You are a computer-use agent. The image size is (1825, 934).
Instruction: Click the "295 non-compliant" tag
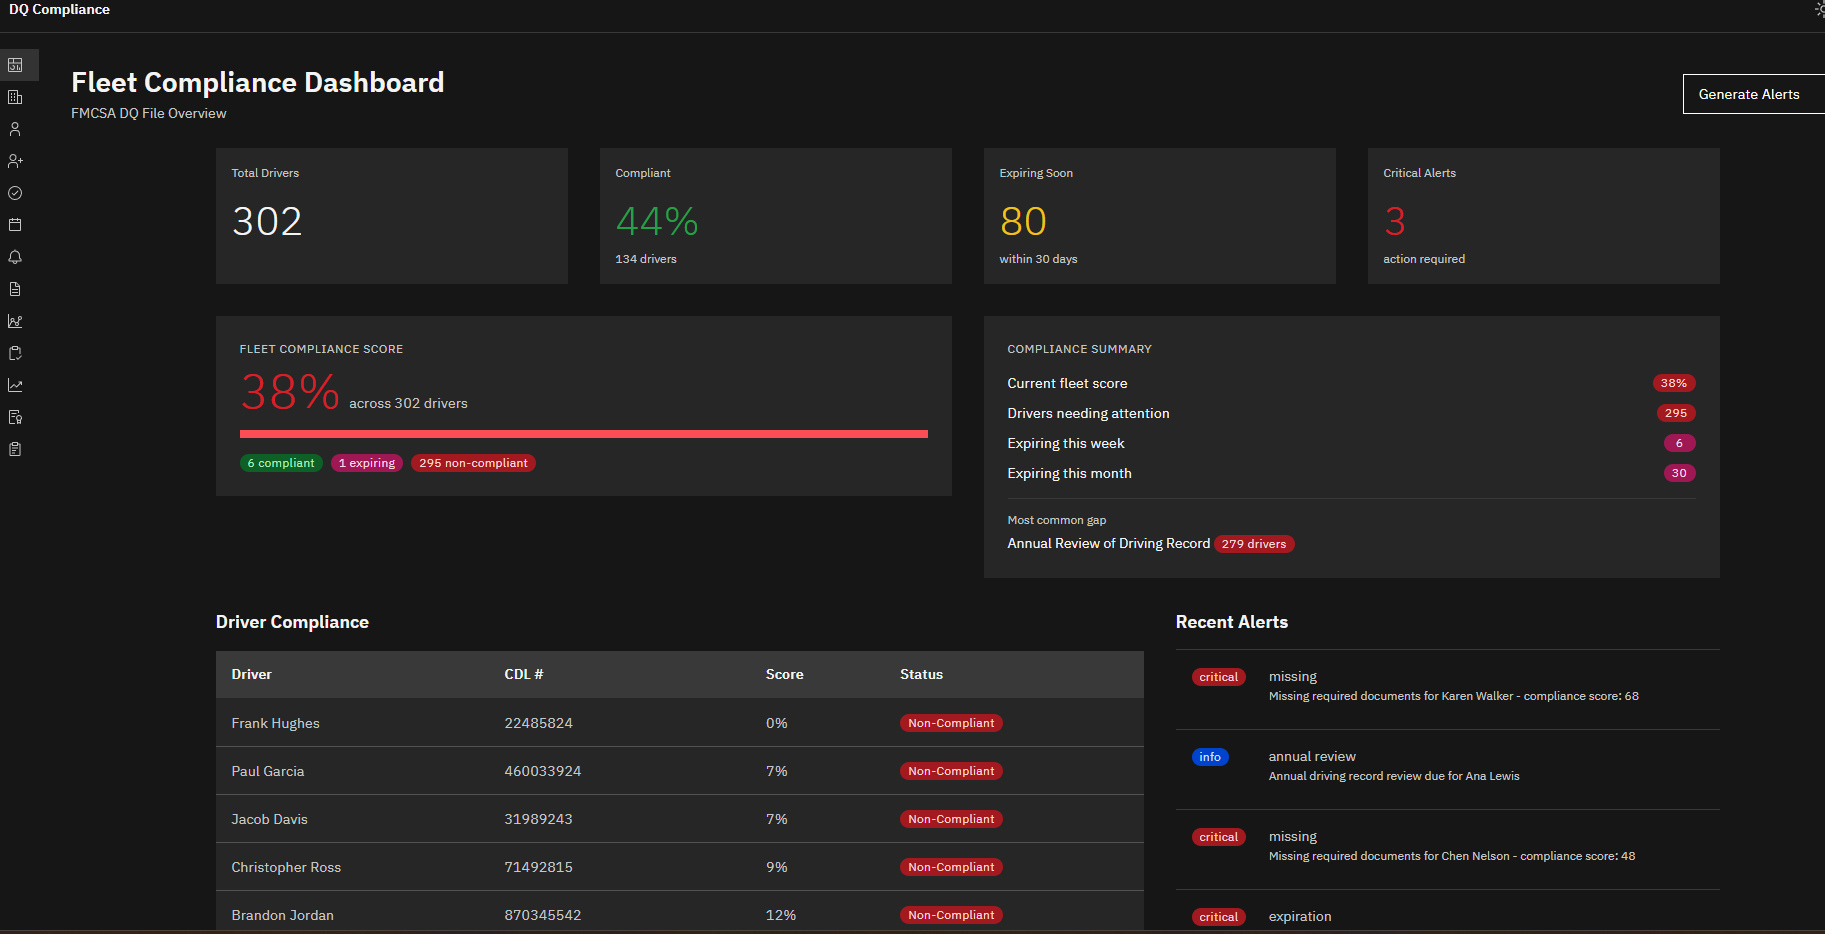tap(473, 463)
